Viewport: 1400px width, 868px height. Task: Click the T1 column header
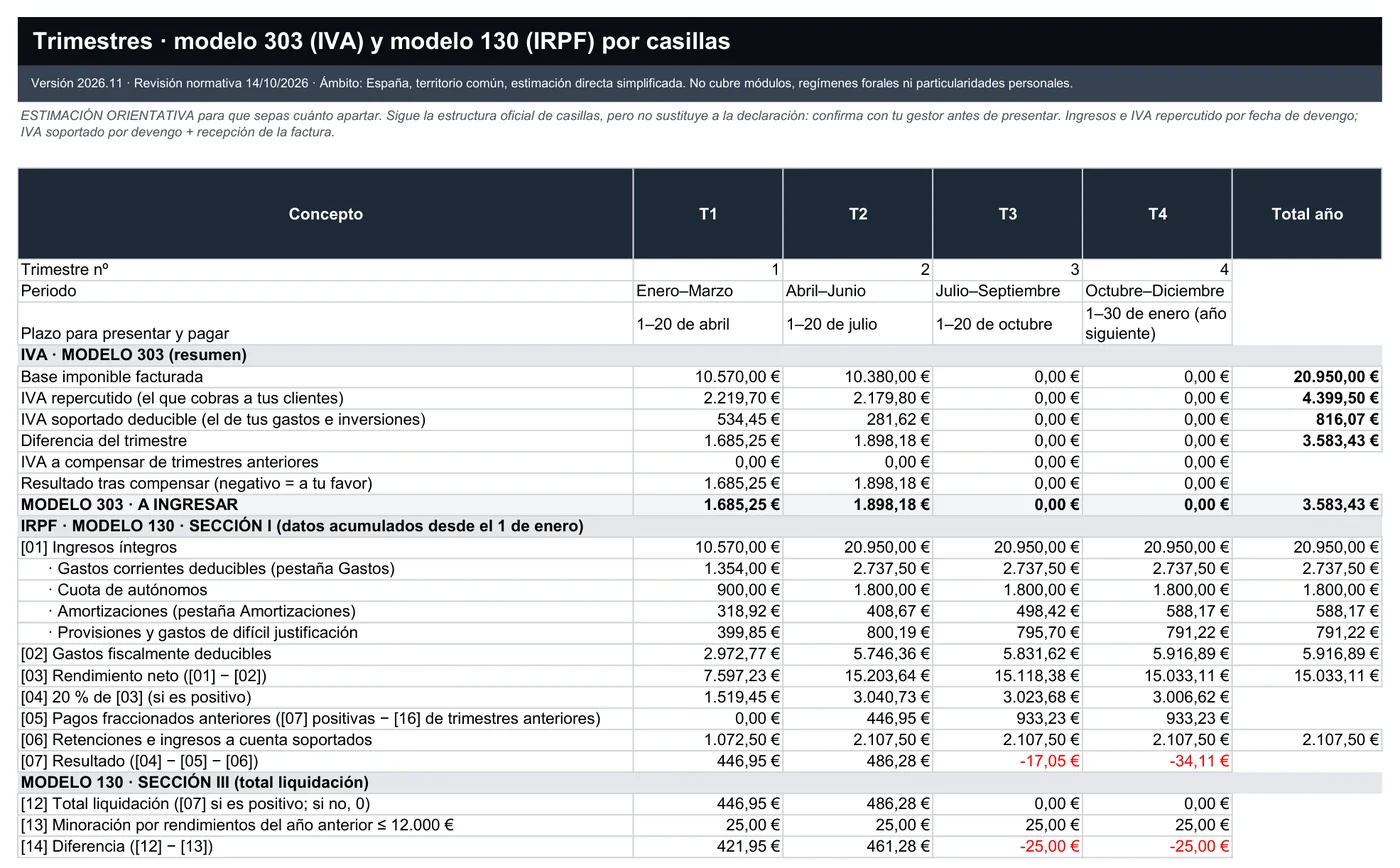coord(708,214)
